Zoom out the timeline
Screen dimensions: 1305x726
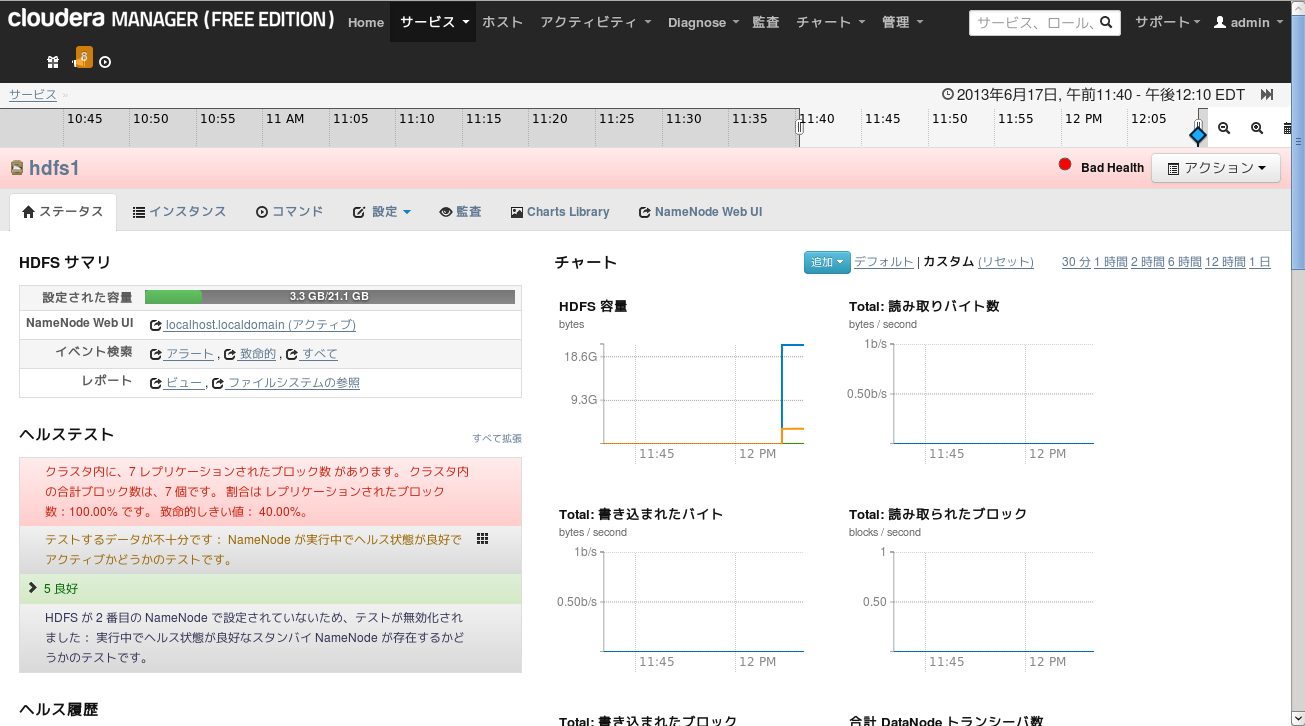pos(1224,128)
